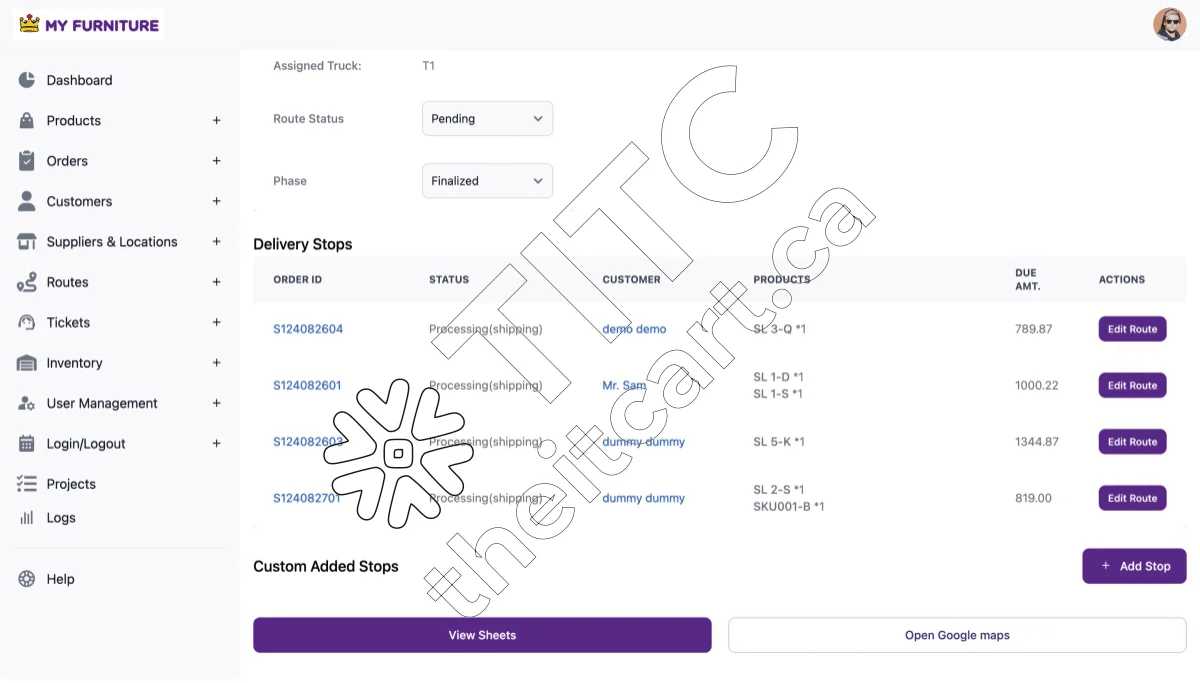This screenshot has height=683, width=1200.
Task: Click the Orders clipboard icon
Action: click(x=27, y=161)
